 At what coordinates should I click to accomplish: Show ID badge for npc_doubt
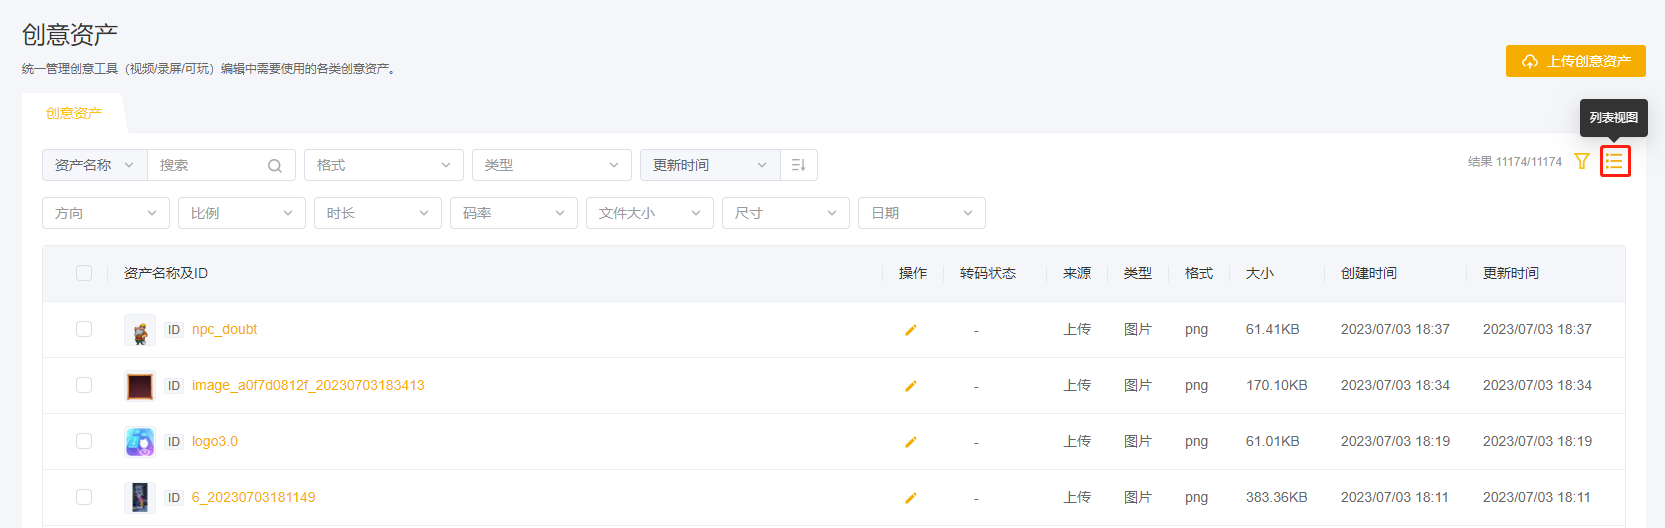(x=174, y=329)
